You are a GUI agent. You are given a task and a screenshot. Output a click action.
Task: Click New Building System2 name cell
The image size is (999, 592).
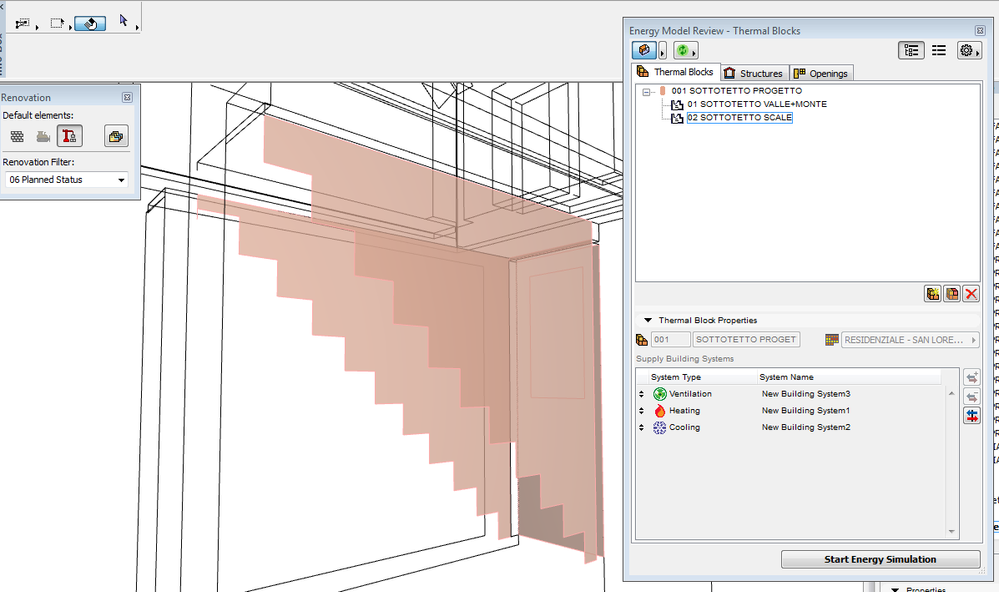click(806, 427)
